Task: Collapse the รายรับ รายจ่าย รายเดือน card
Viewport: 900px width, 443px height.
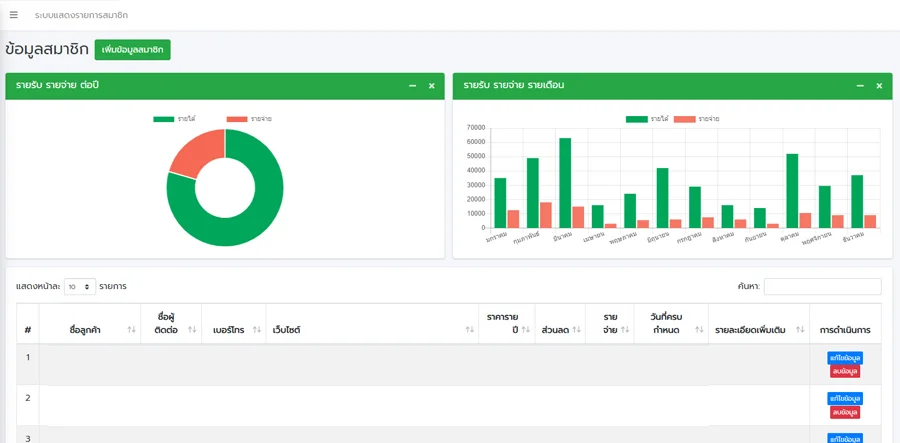Action: click(x=860, y=86)
